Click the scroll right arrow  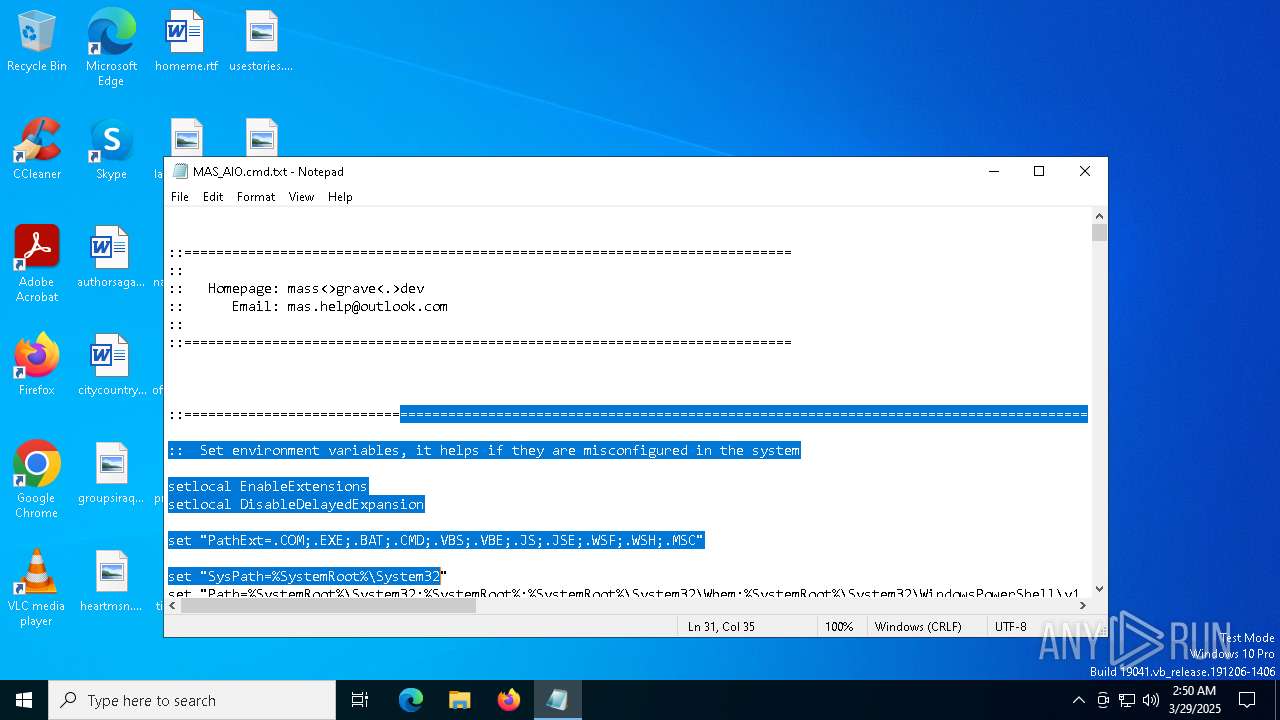point(1084,605)
